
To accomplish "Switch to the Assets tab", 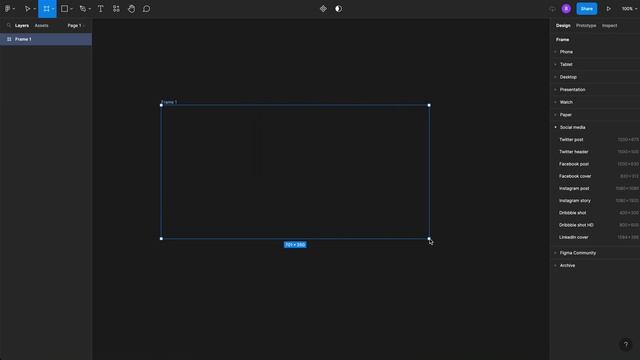I will pyautogui.click(x=41, y=25).
